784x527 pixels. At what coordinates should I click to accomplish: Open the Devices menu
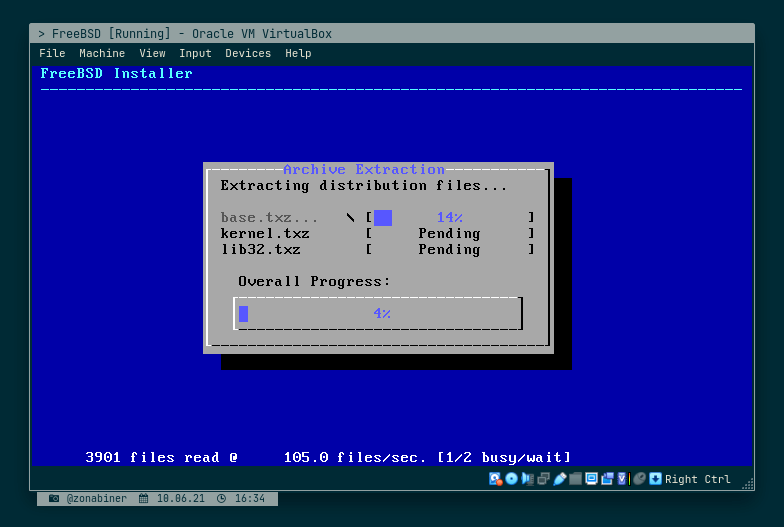[x=248, y=53]
